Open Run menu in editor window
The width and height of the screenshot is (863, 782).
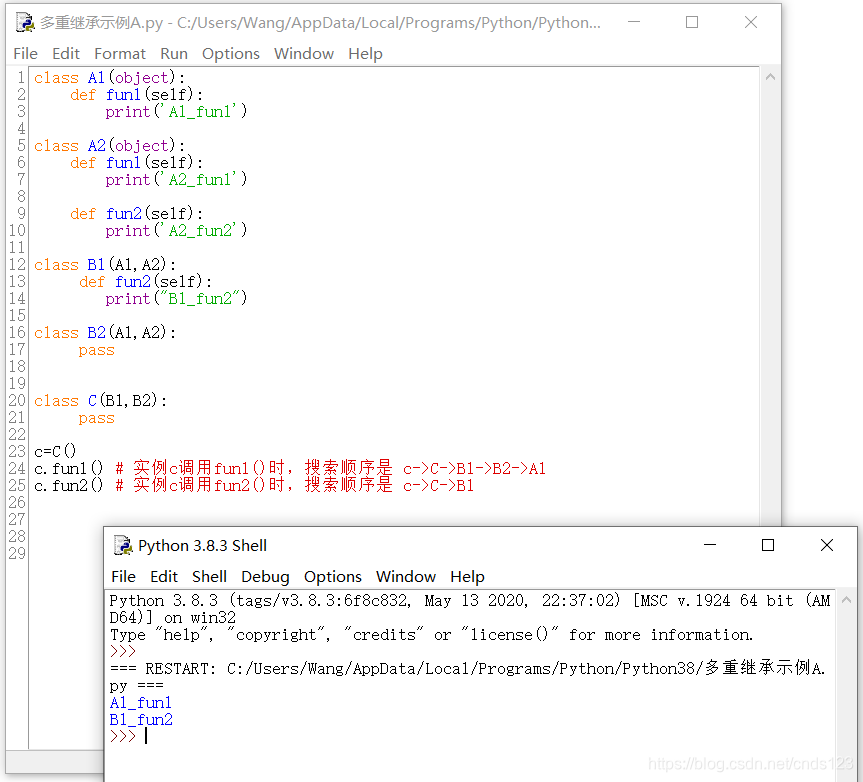174,53
